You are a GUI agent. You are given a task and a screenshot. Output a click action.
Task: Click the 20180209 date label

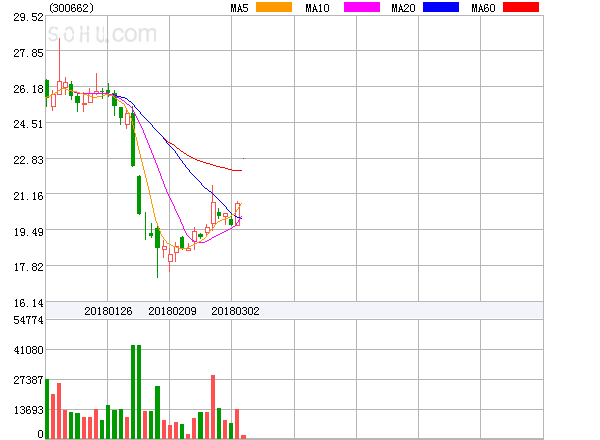(x=172, y=311)
